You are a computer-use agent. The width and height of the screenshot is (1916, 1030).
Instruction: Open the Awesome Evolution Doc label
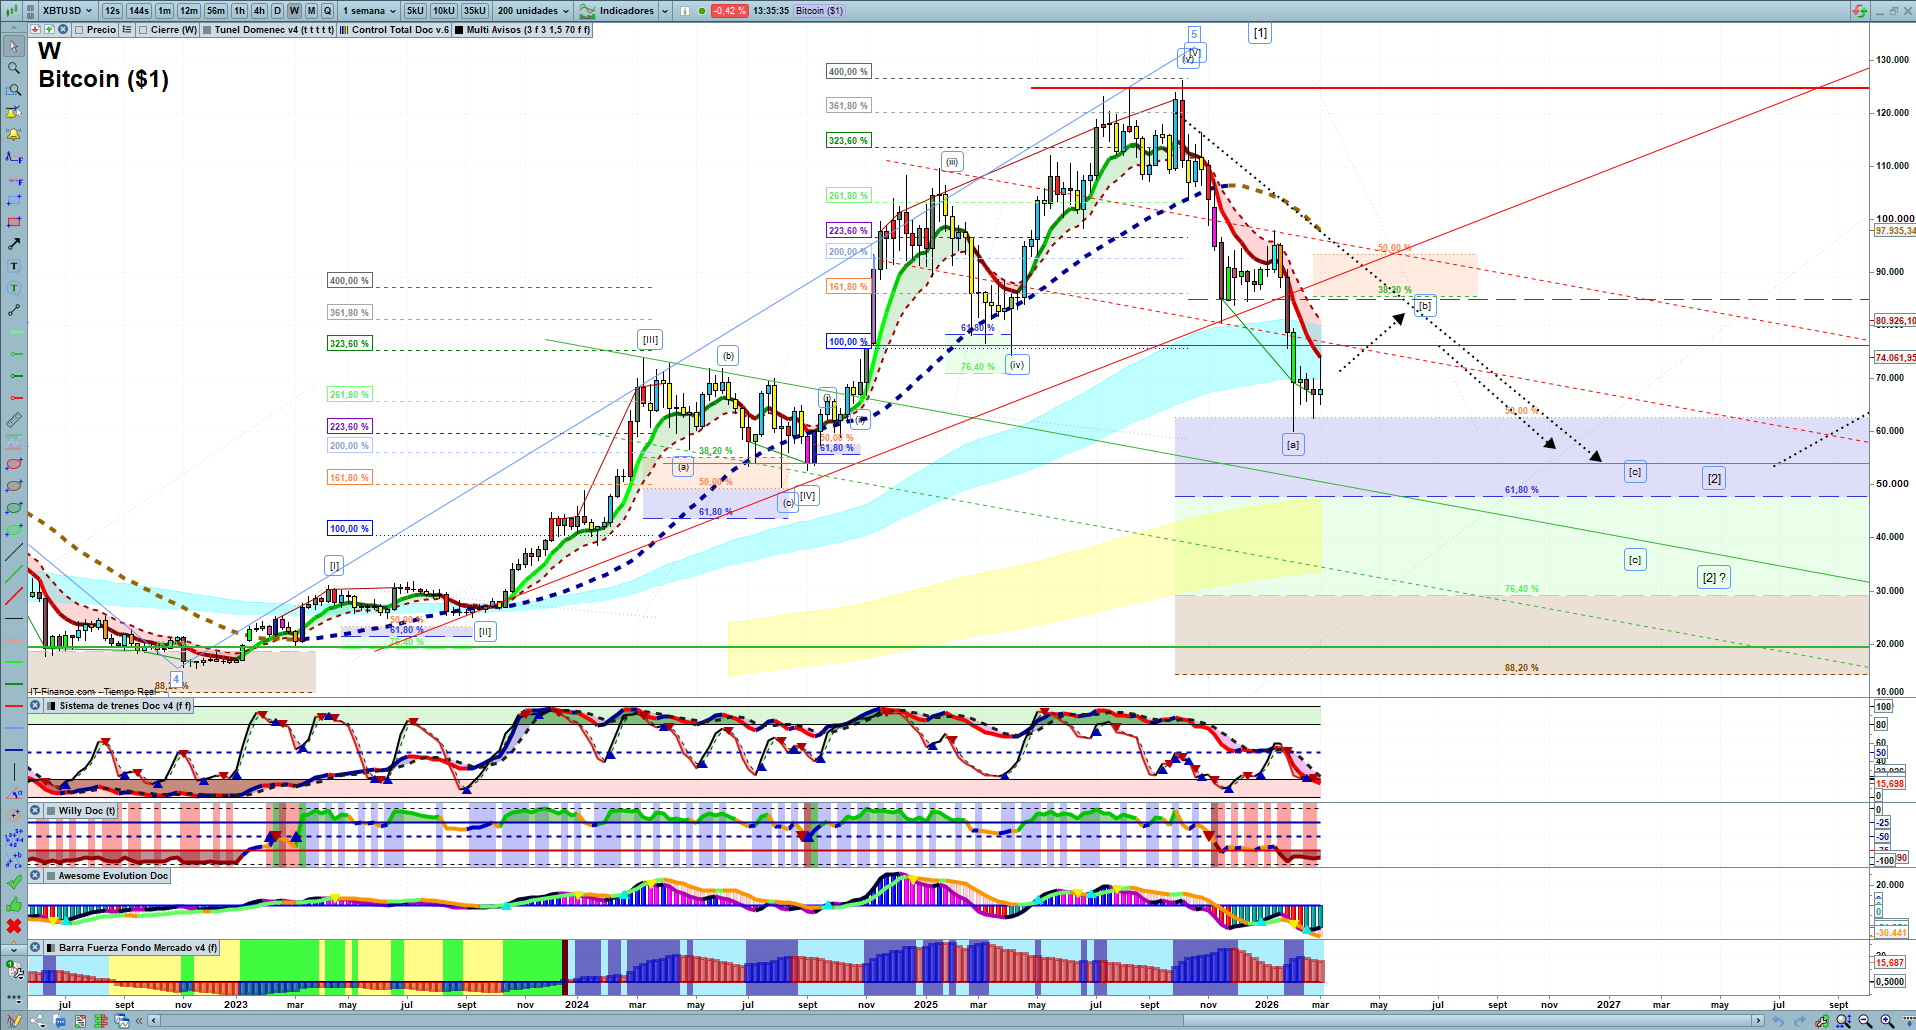tap(108, 876)
